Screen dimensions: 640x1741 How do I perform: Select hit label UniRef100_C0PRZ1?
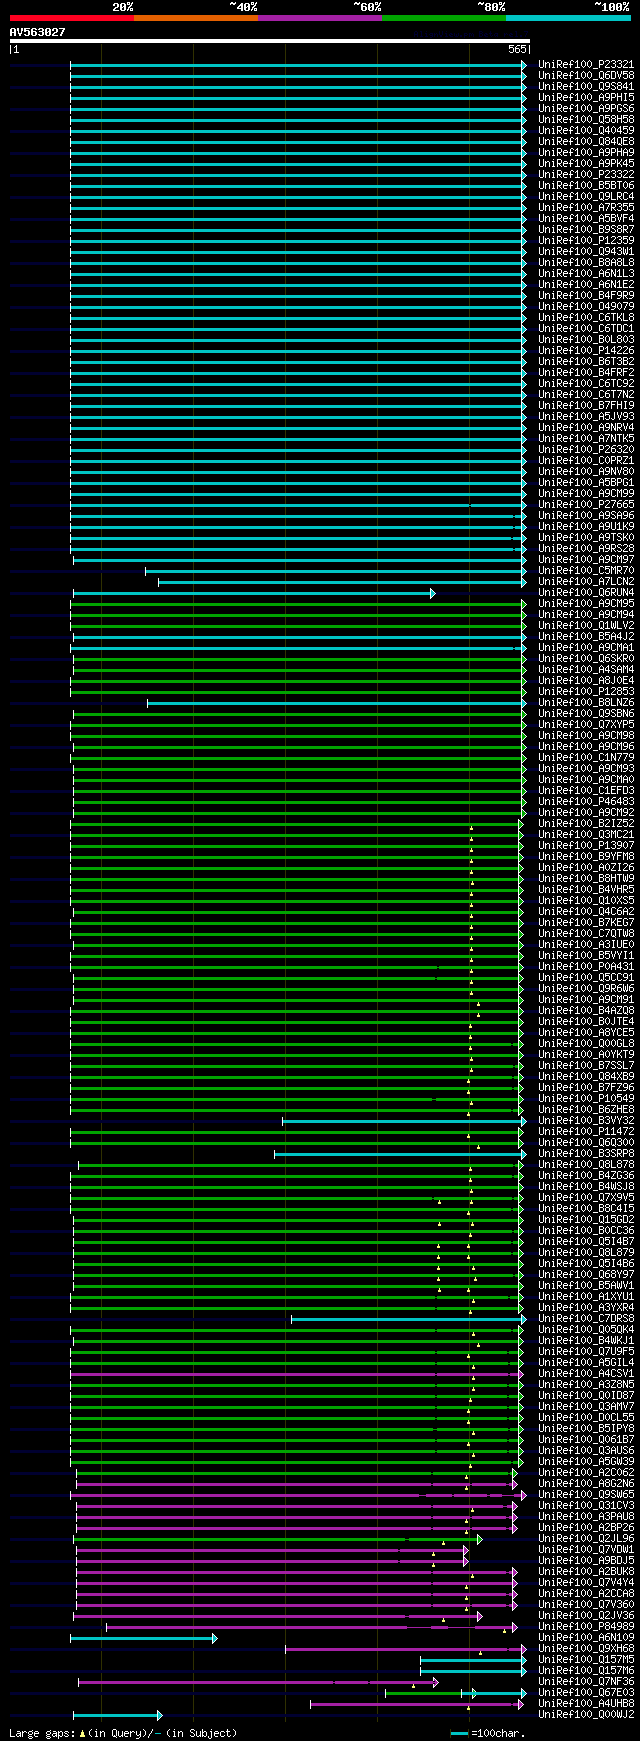pos(586,460)
